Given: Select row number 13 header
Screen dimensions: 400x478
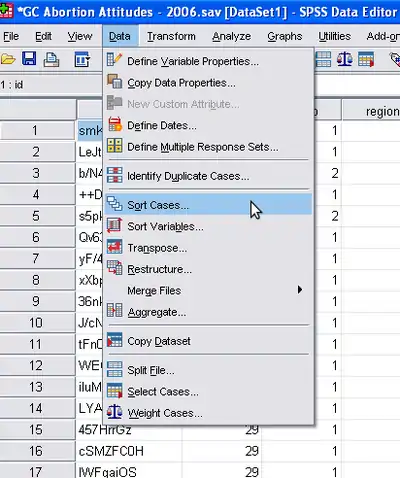Looking at the screenshot, I should [37, 387].
